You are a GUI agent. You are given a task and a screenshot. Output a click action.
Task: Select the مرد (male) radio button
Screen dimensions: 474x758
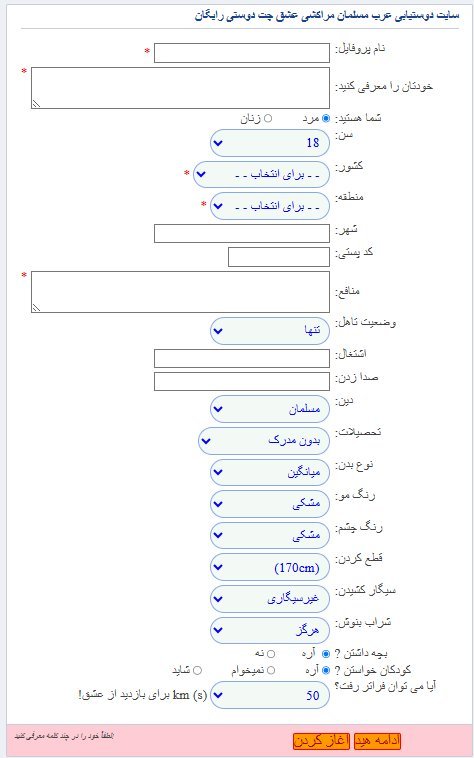326,118
